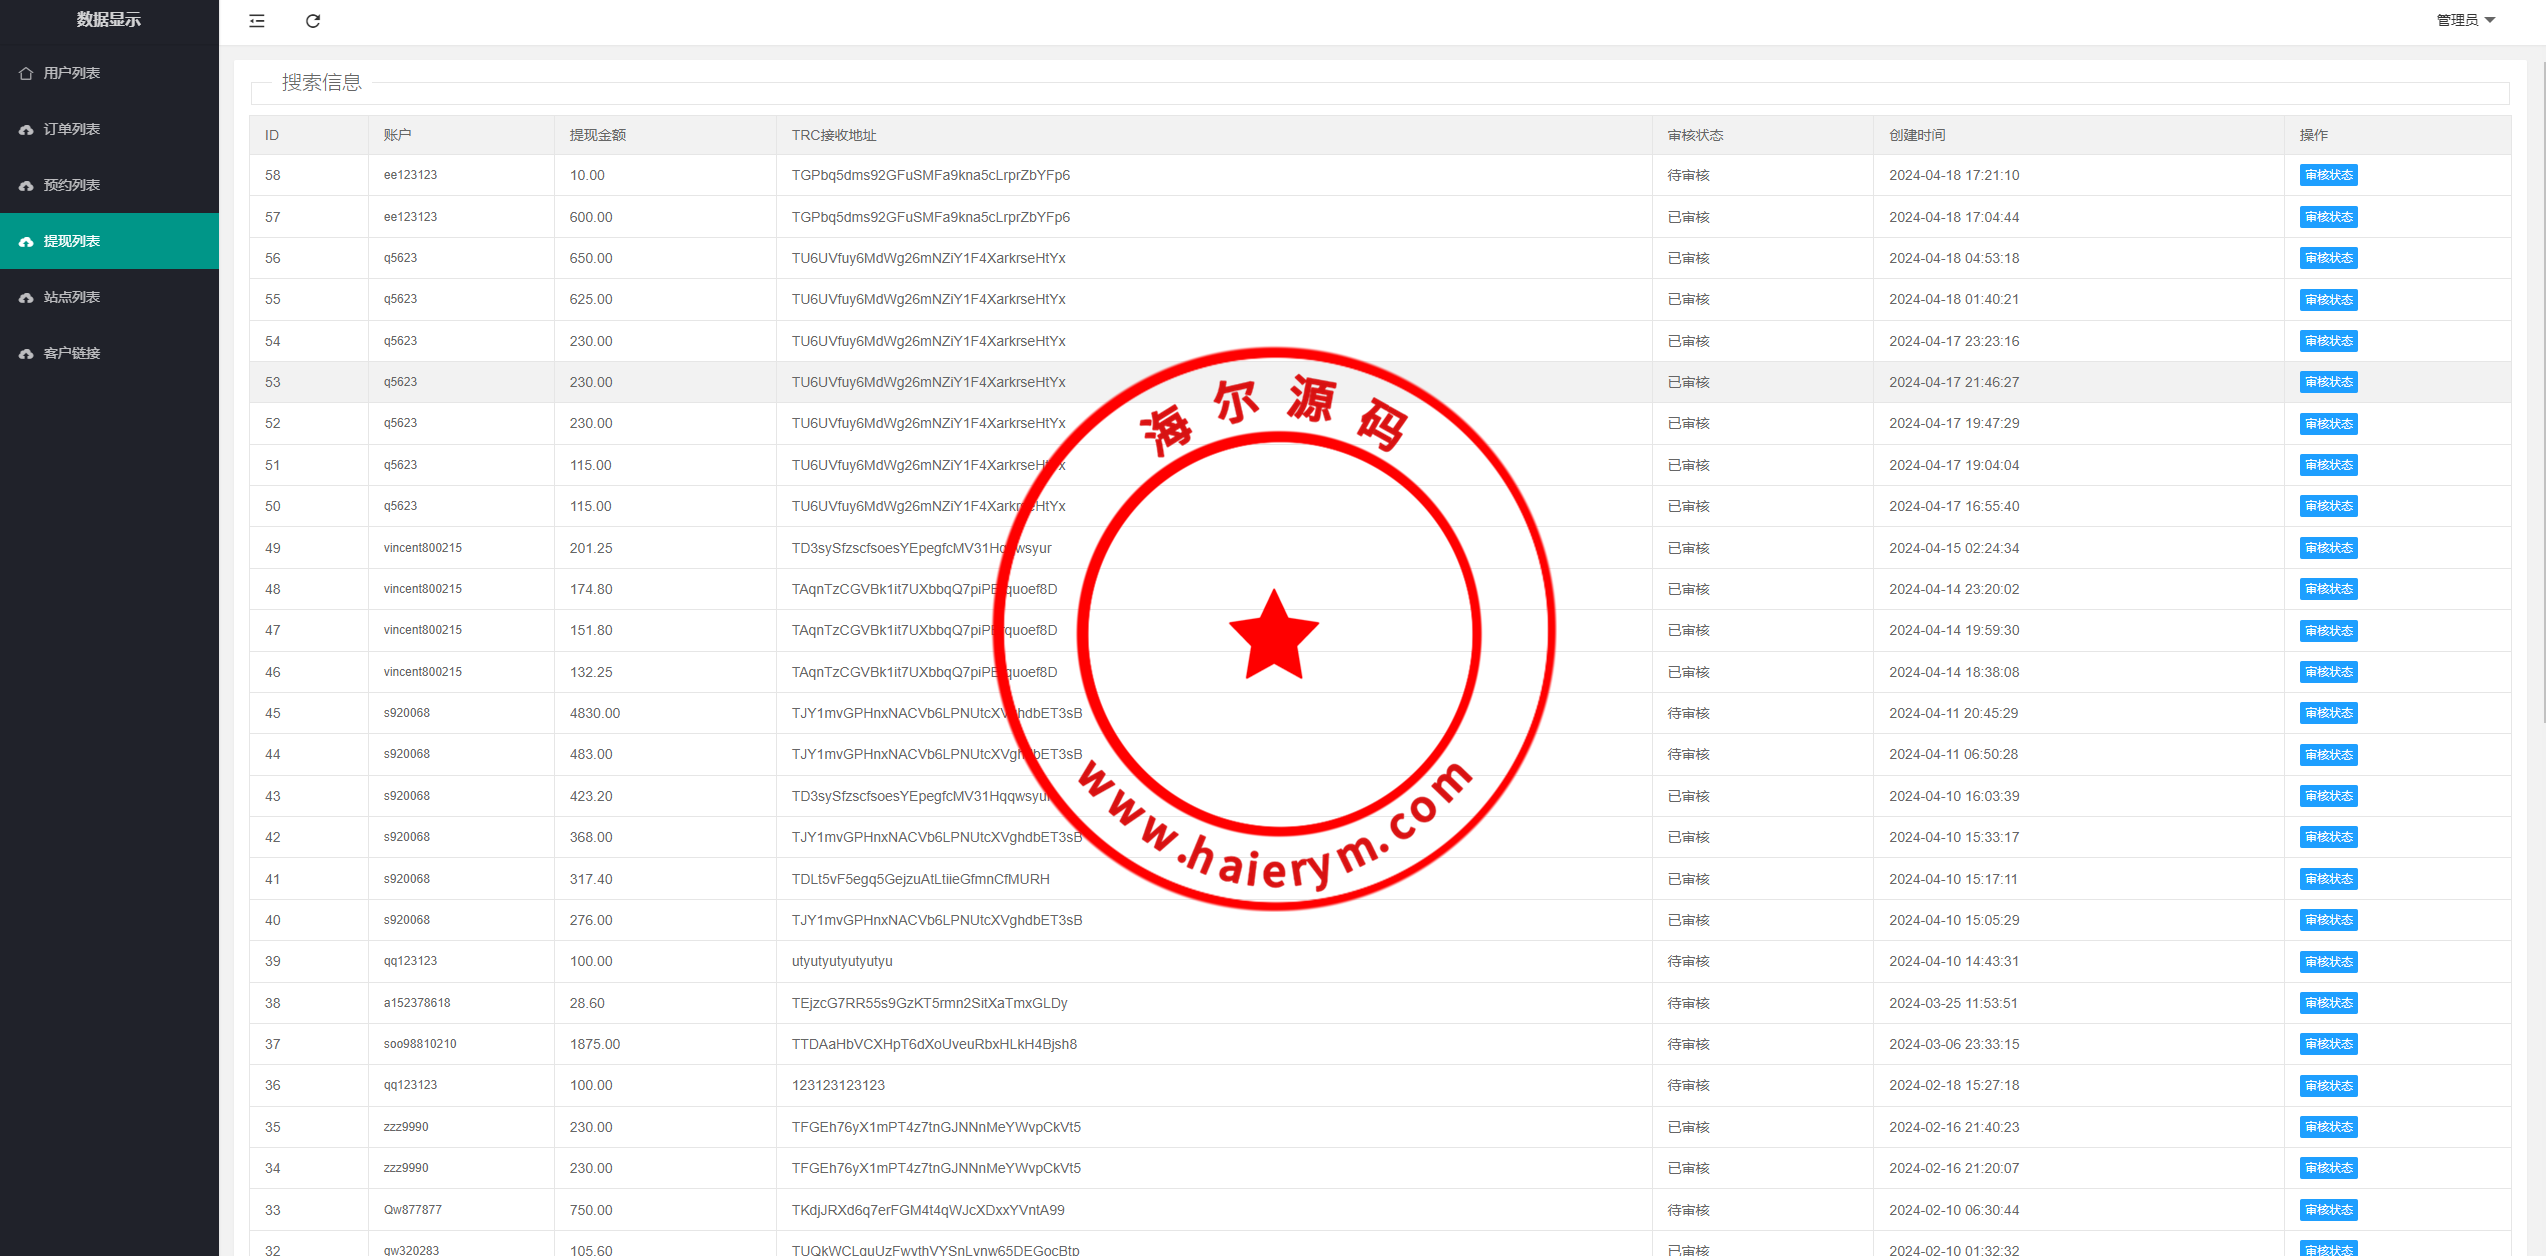Open the 管理员 dropdown menu
This screenshot has height=1256, width=2546.
[x=2456, y=20]
